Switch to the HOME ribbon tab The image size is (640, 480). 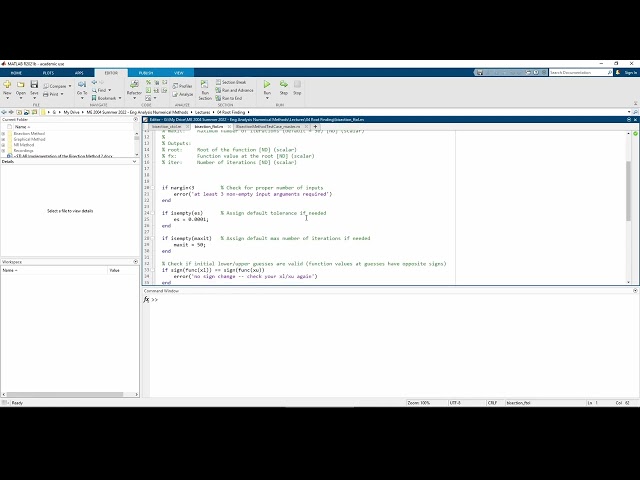16,73
